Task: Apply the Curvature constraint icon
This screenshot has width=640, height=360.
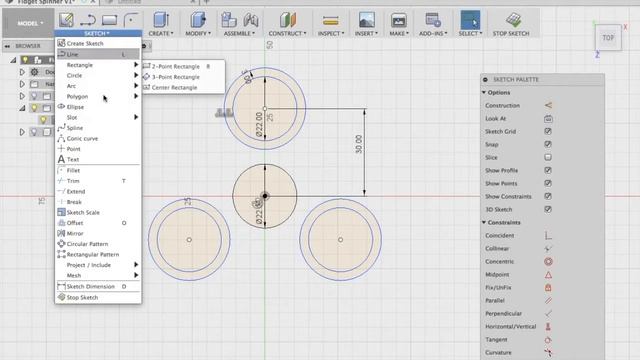Action: [x=548, y=352]
